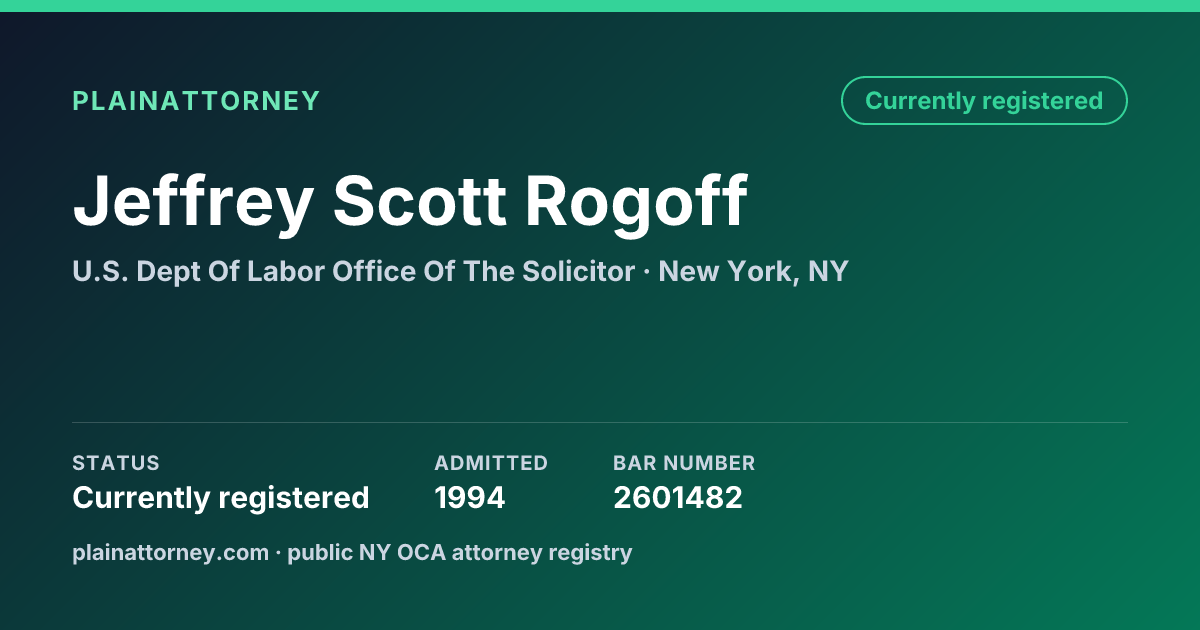Click the public NY OCA attorney registry text
1200x630 pixels.
[x=460, y=552]
